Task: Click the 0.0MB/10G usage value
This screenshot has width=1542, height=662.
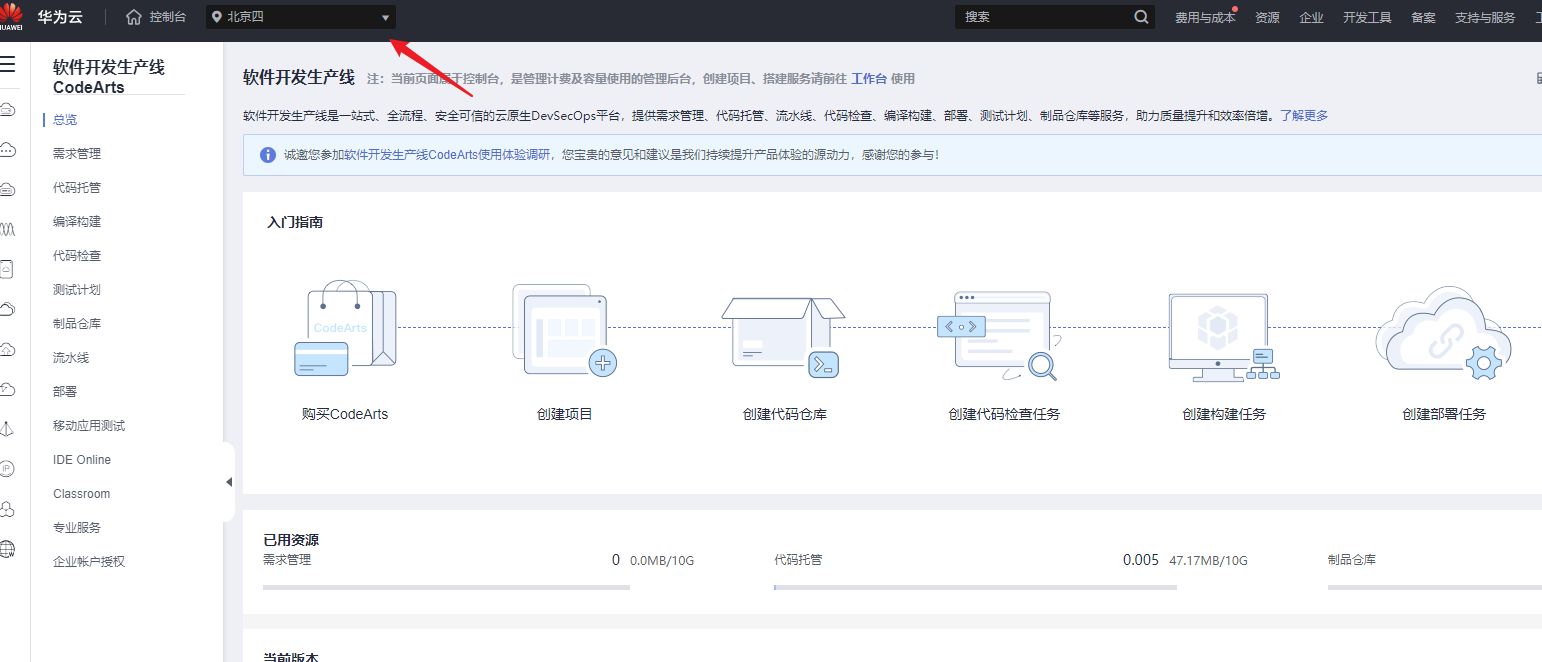Action: (662, 561)
